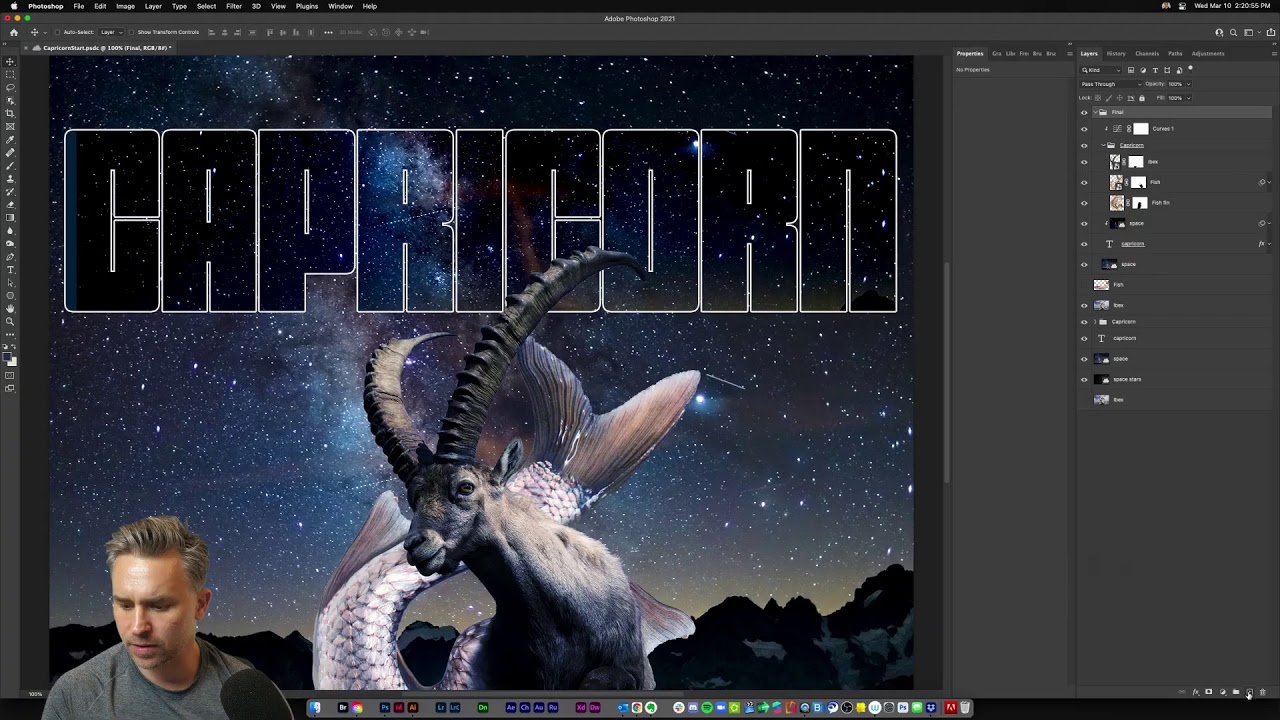Open Finder from the Dock
1280x720 pixels.
314,708
